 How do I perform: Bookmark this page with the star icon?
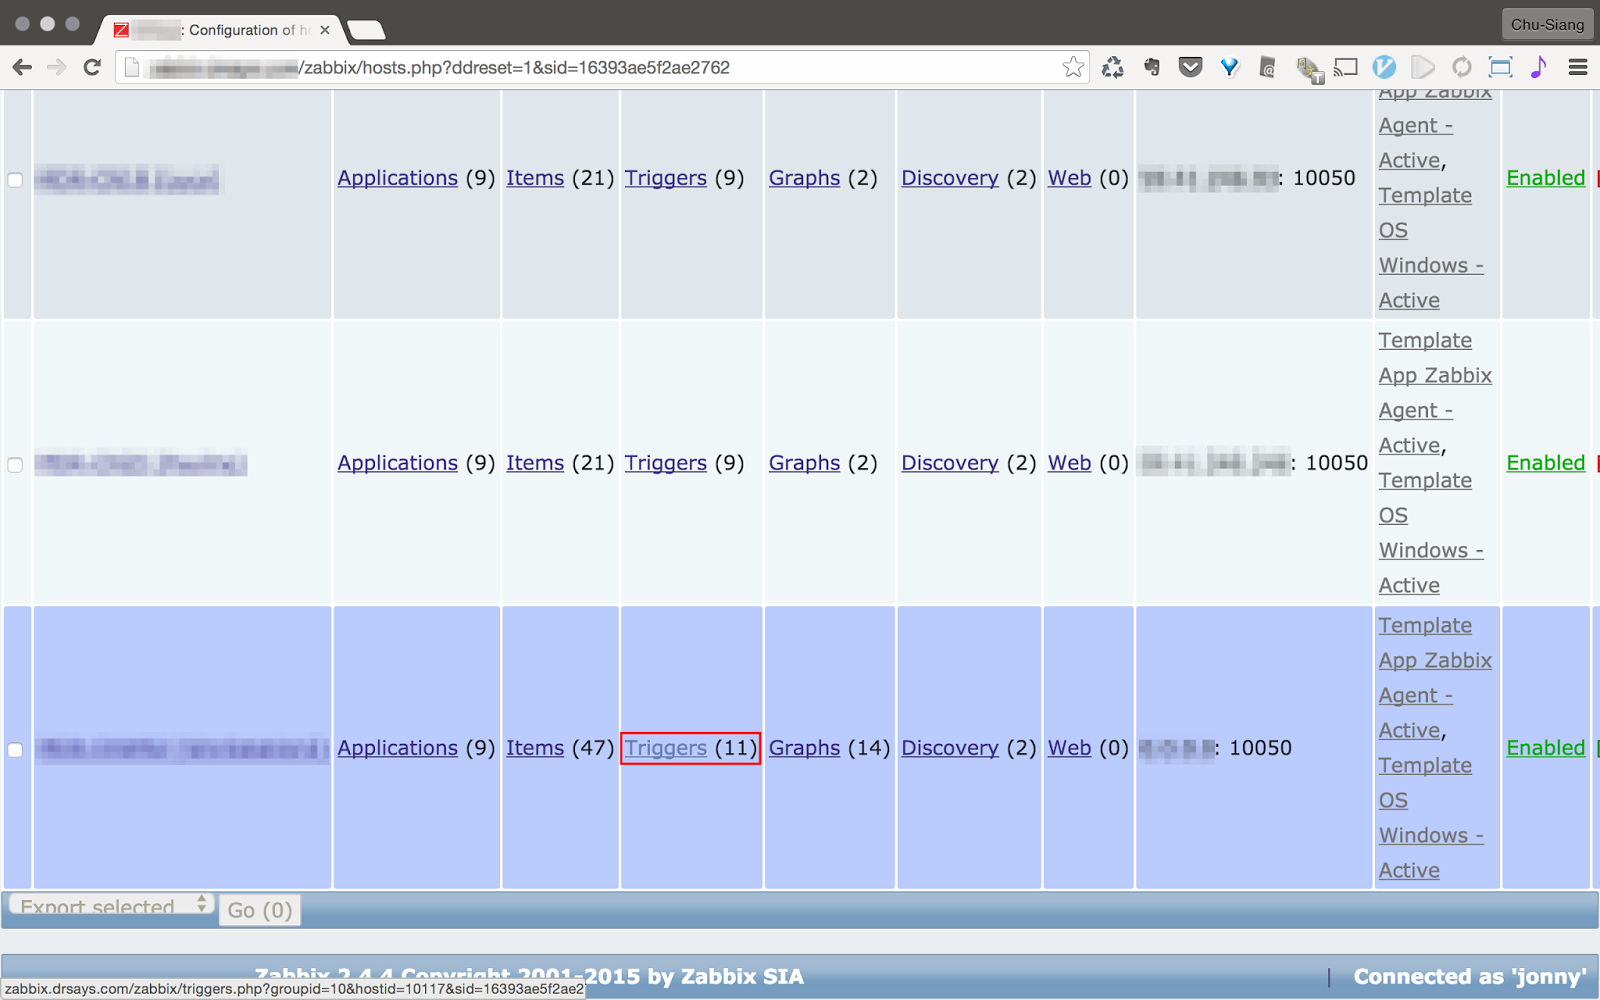point(1073,67)
